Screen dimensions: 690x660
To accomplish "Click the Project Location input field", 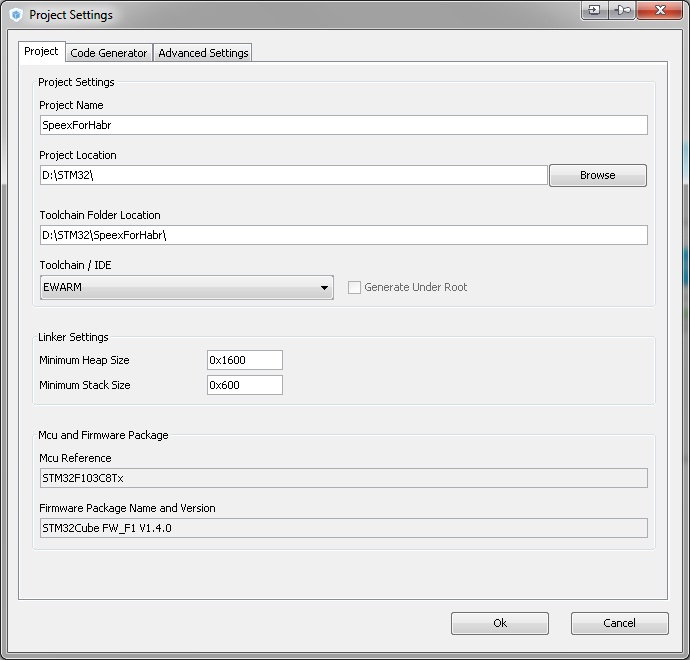I will pos(294,175).
